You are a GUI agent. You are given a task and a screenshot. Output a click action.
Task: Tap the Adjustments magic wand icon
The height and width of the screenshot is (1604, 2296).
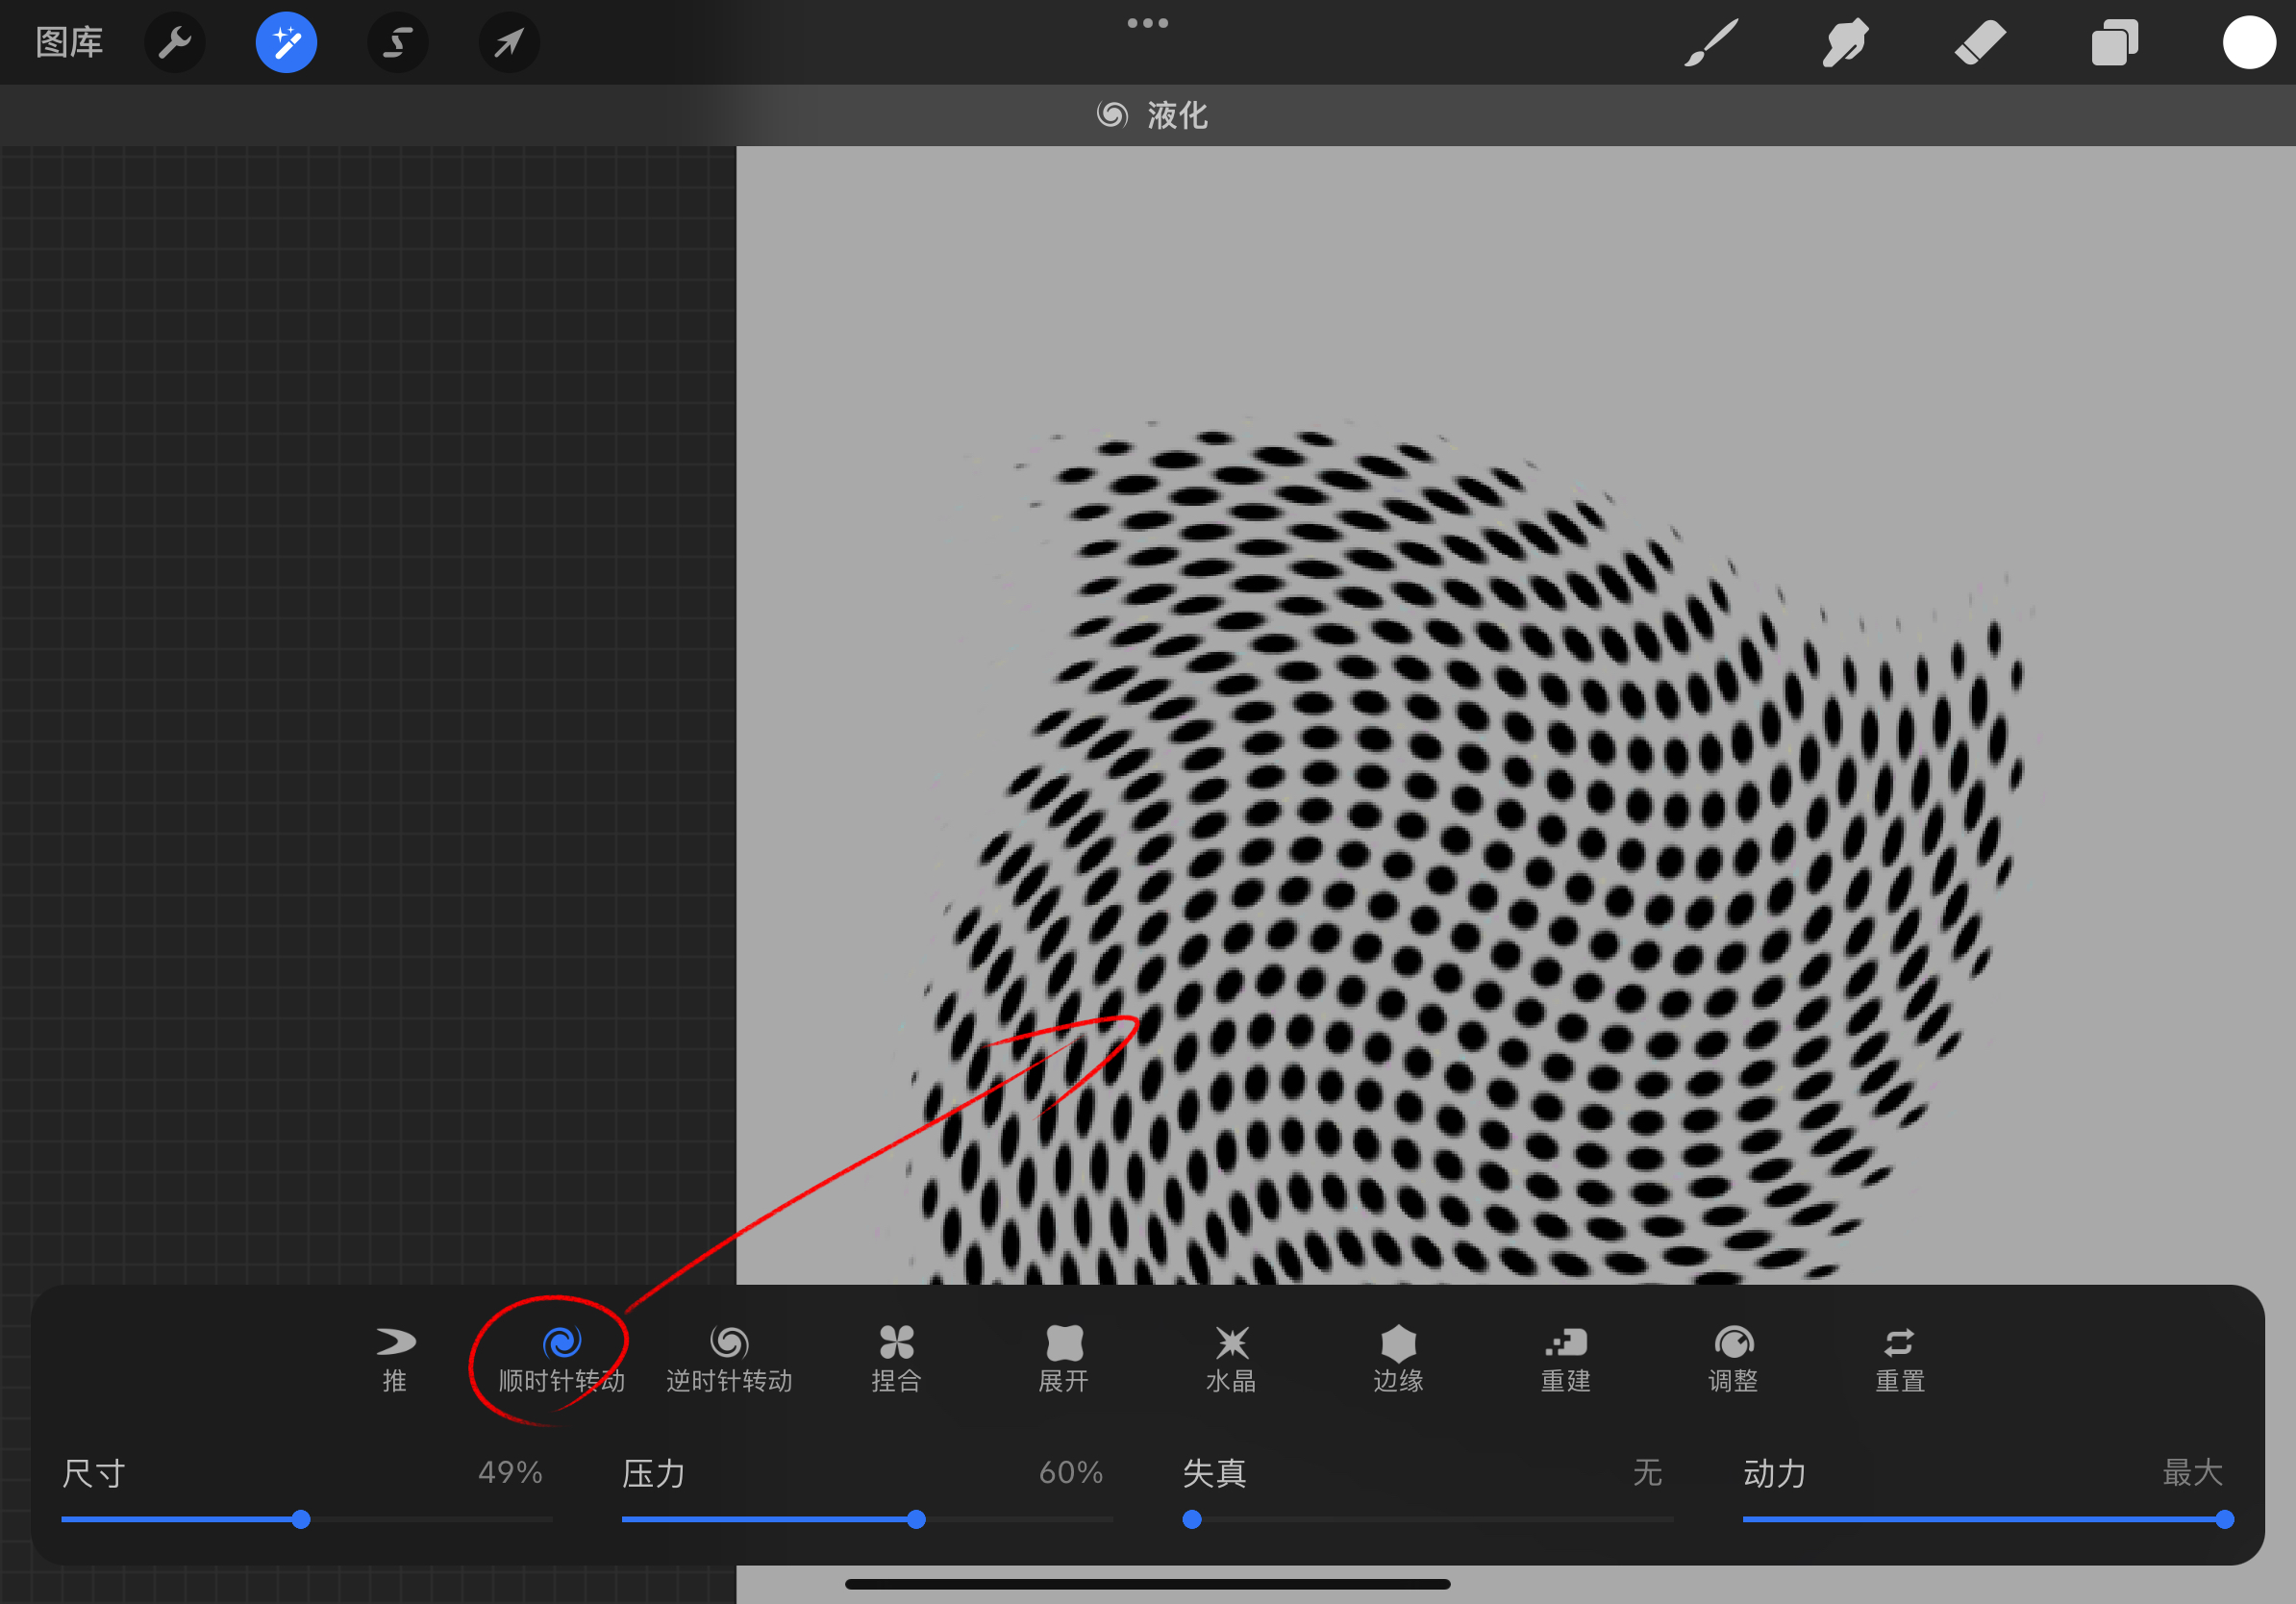pyautogui.click(x=286, y=43)
